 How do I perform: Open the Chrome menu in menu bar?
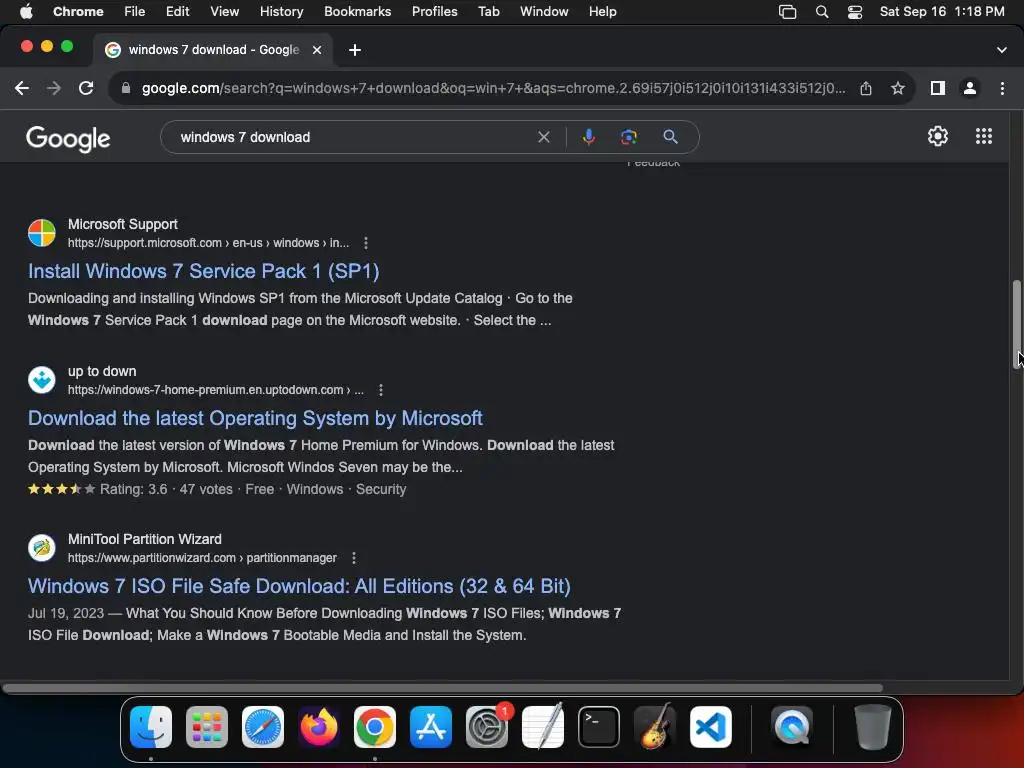pos(78,12)
